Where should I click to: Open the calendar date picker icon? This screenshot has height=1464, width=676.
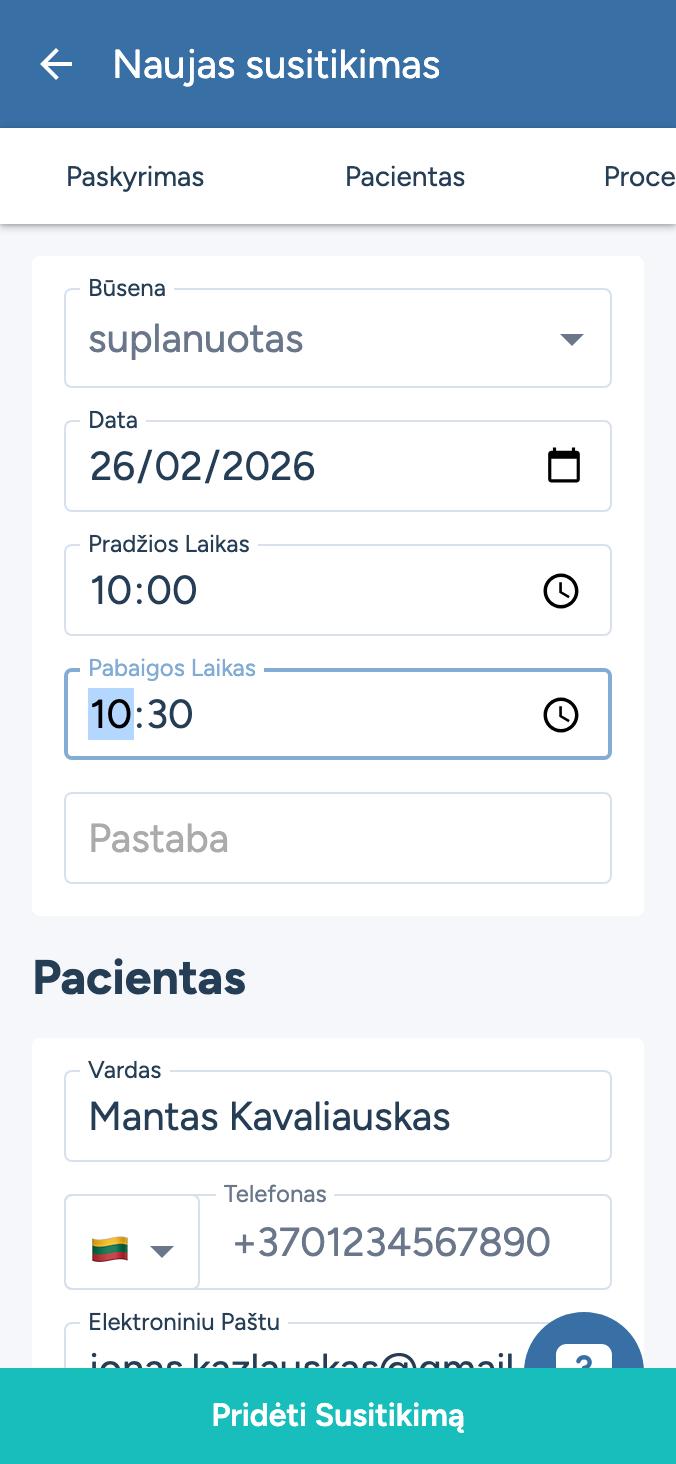point(564,466)
